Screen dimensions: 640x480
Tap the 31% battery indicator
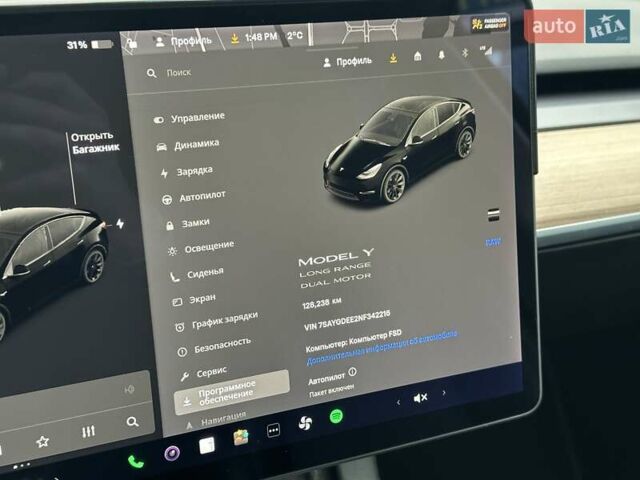pos(89,44)
